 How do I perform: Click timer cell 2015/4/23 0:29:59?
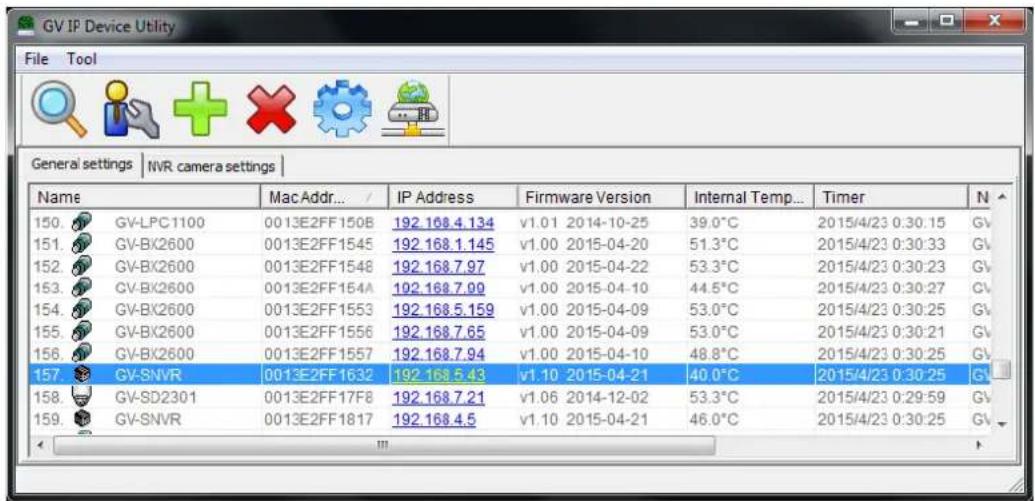[881, 397]
